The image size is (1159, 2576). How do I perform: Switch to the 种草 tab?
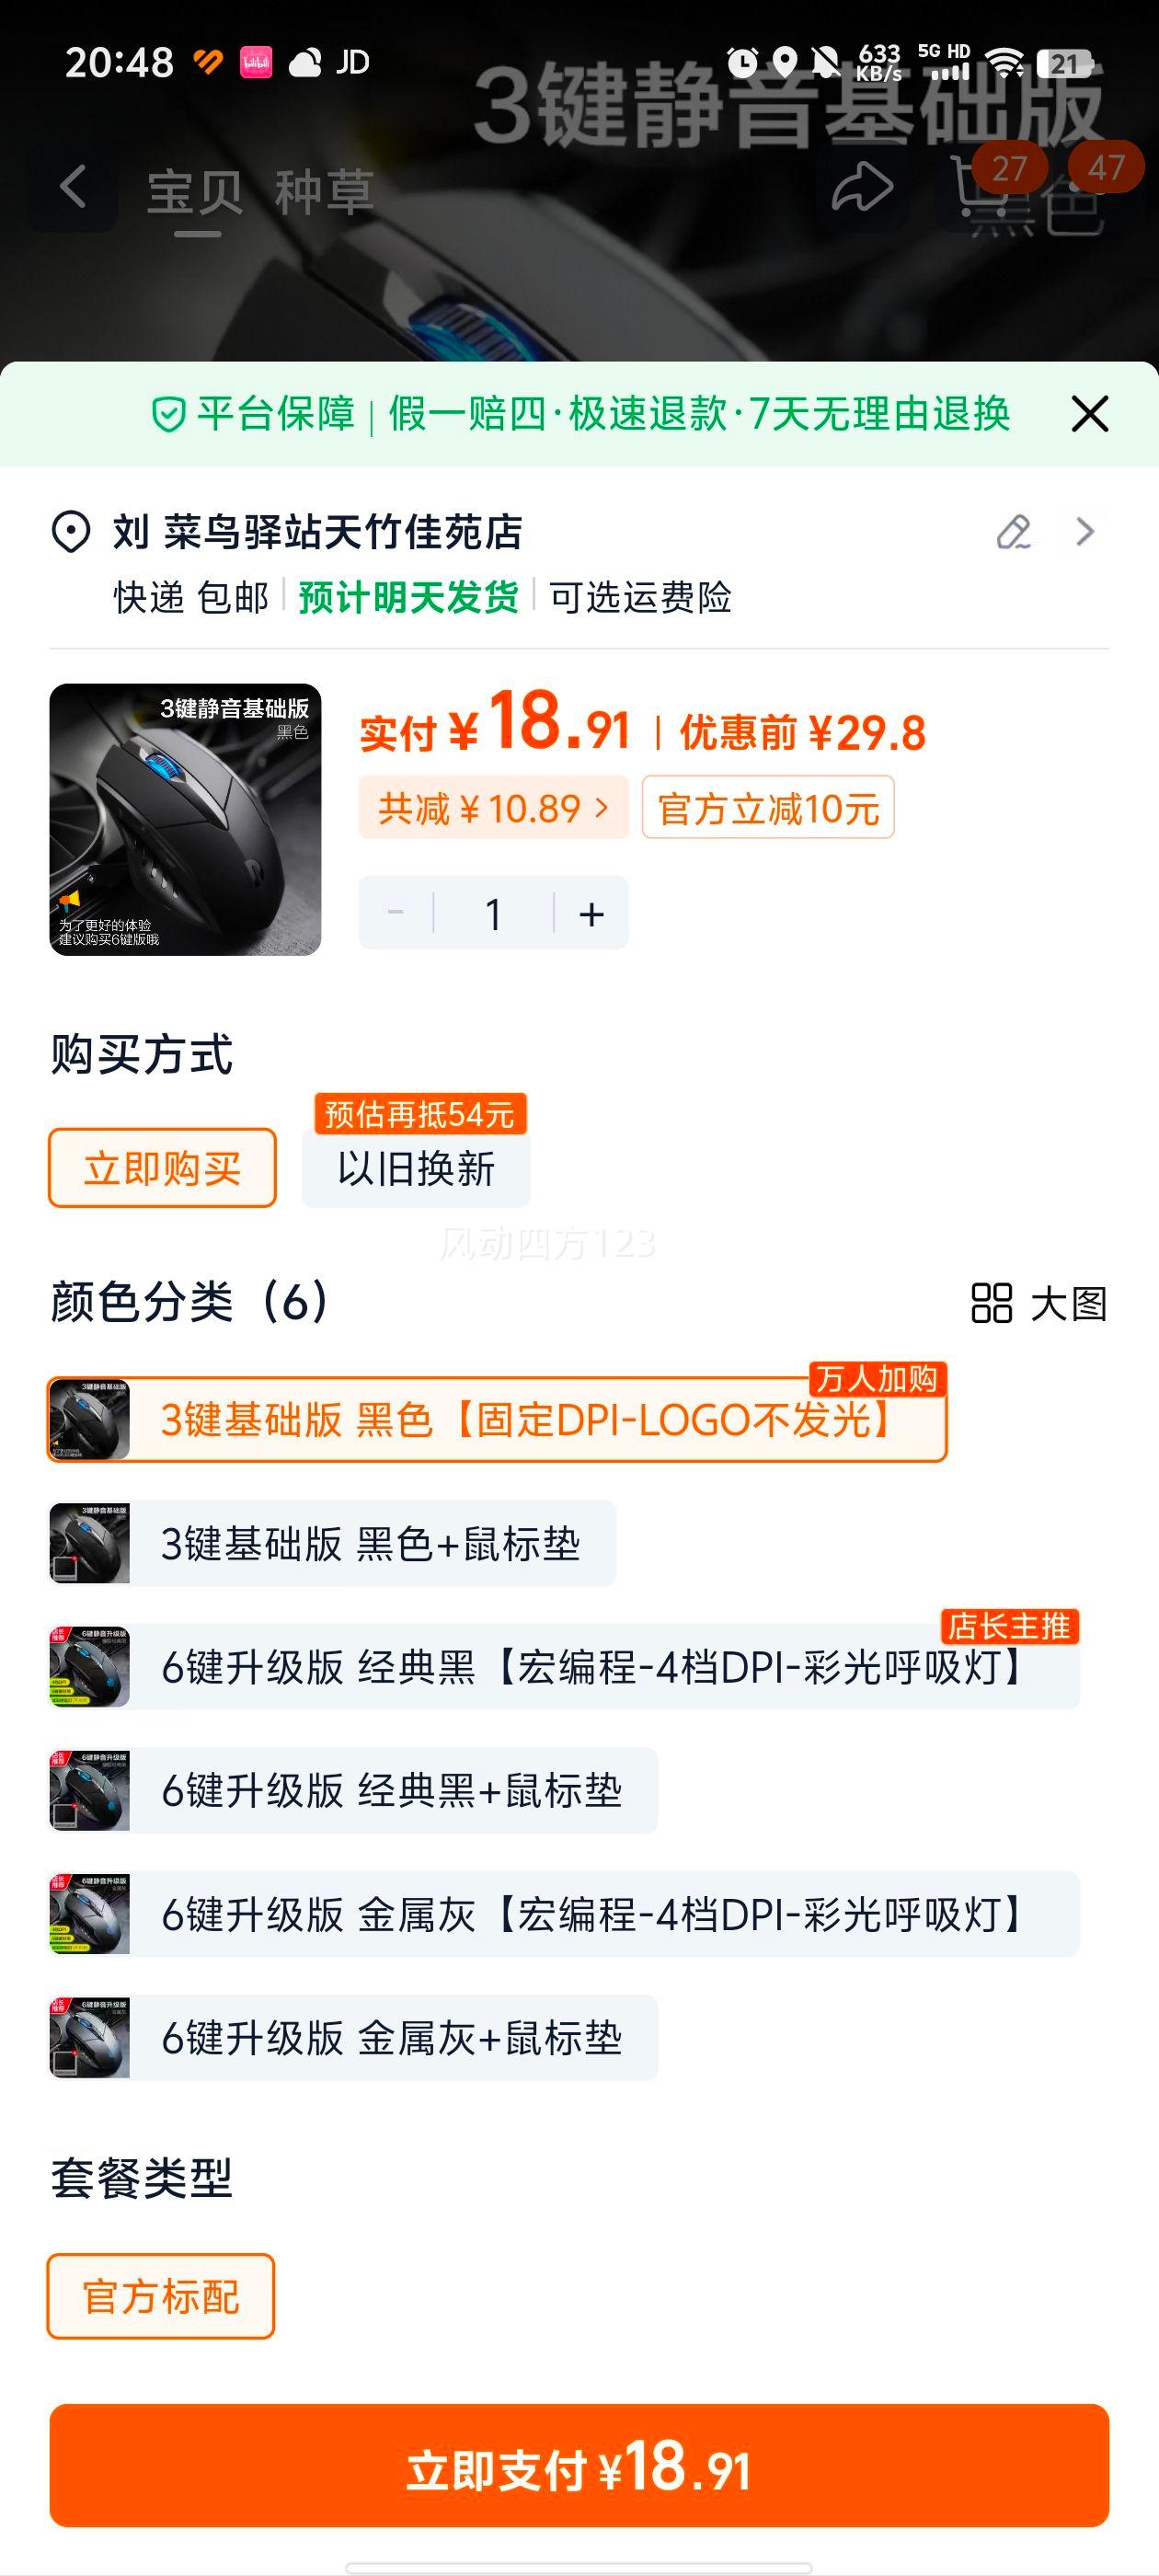pos(324,192)
